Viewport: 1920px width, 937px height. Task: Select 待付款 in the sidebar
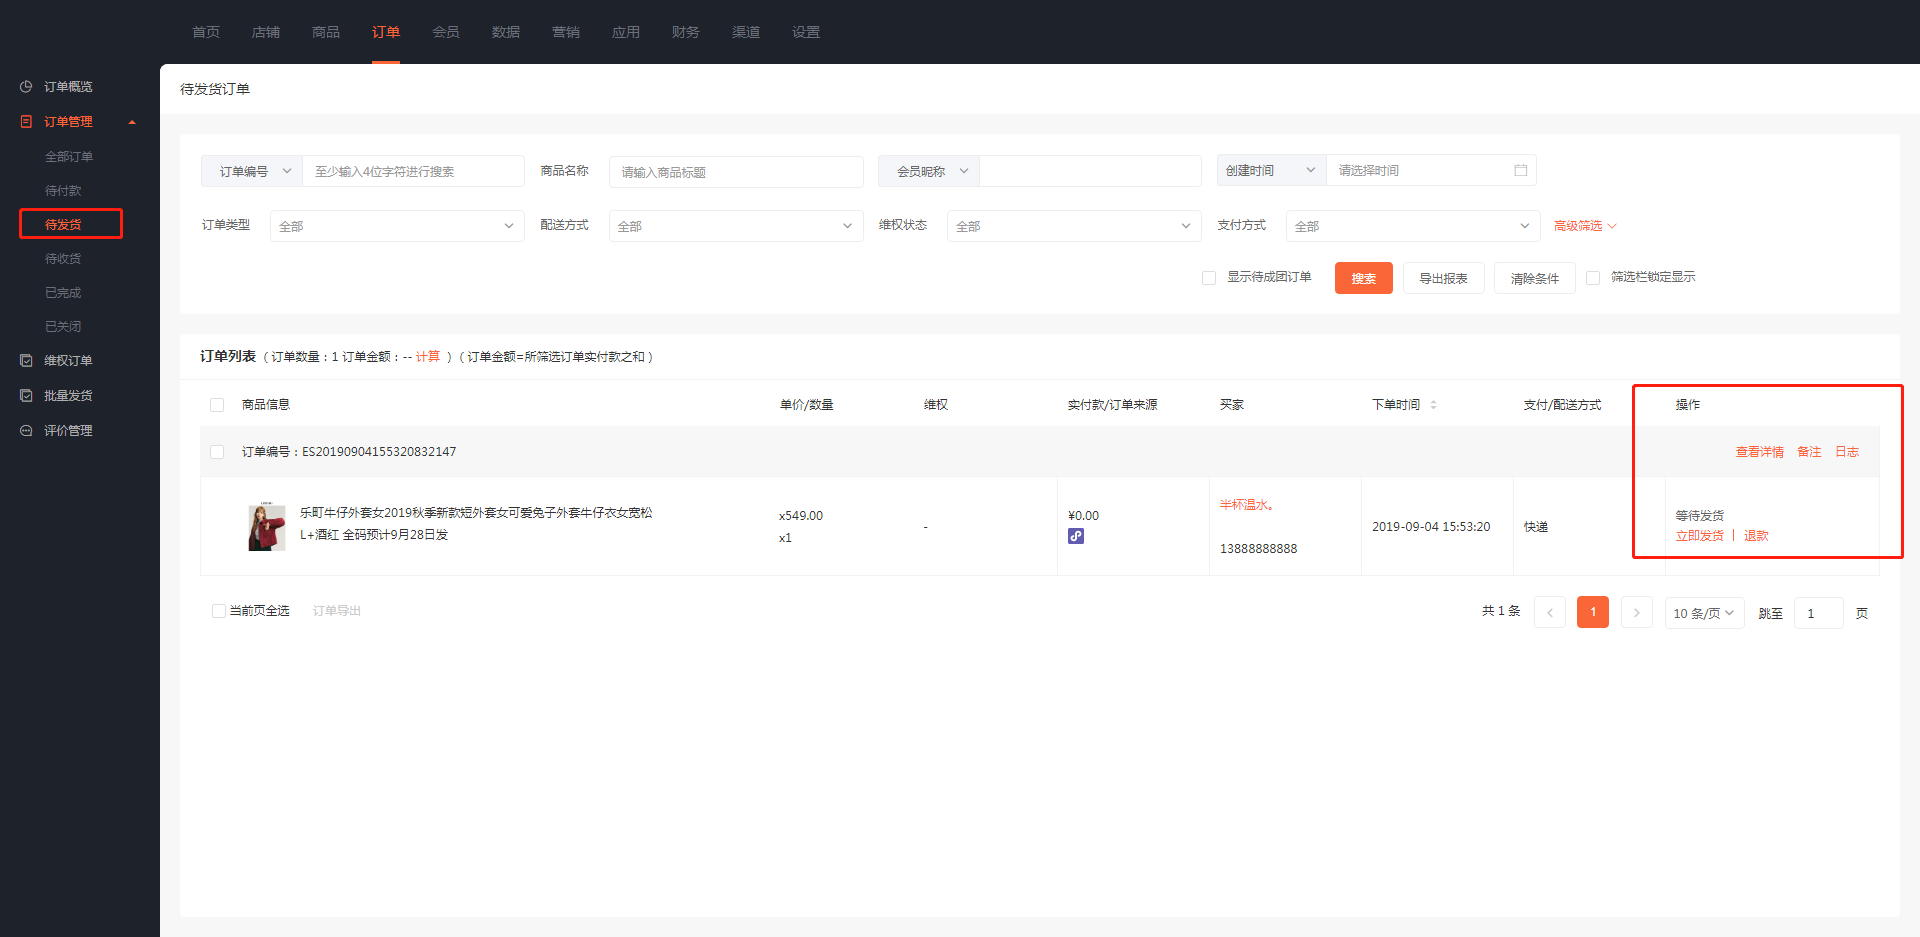click(63, 191)
